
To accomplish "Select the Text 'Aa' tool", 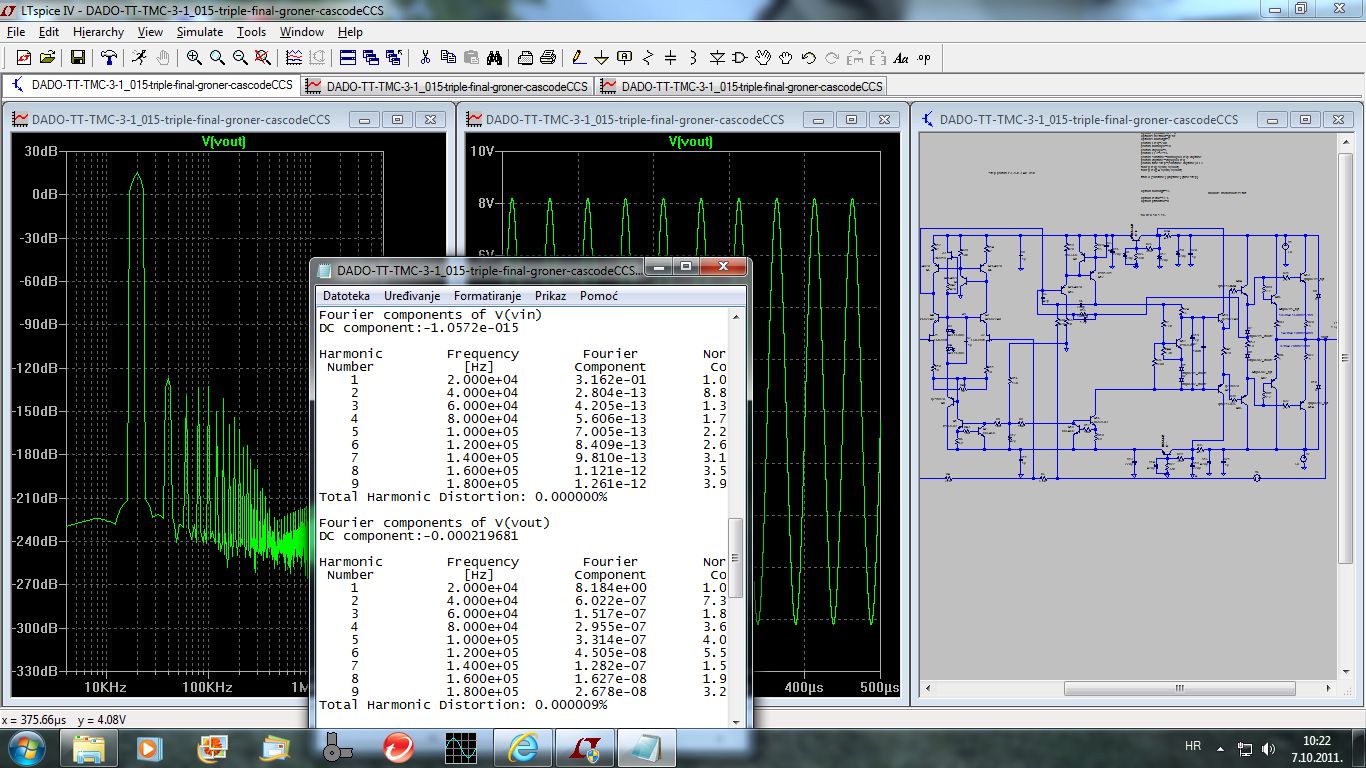I will click(x=901, y=58).
